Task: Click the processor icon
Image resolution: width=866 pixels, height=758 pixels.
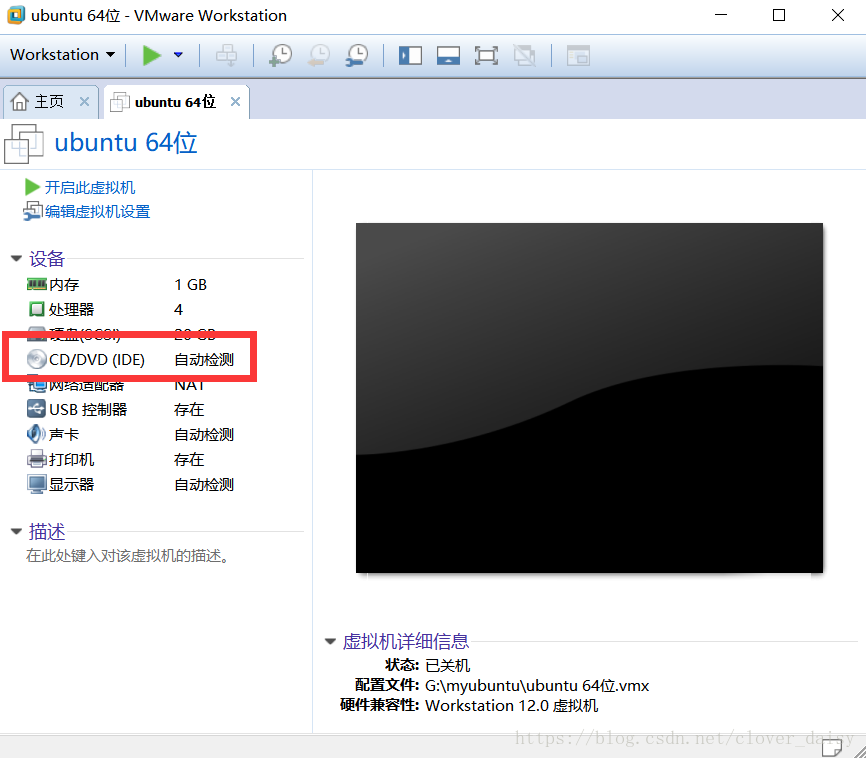Action: [36, 309]
